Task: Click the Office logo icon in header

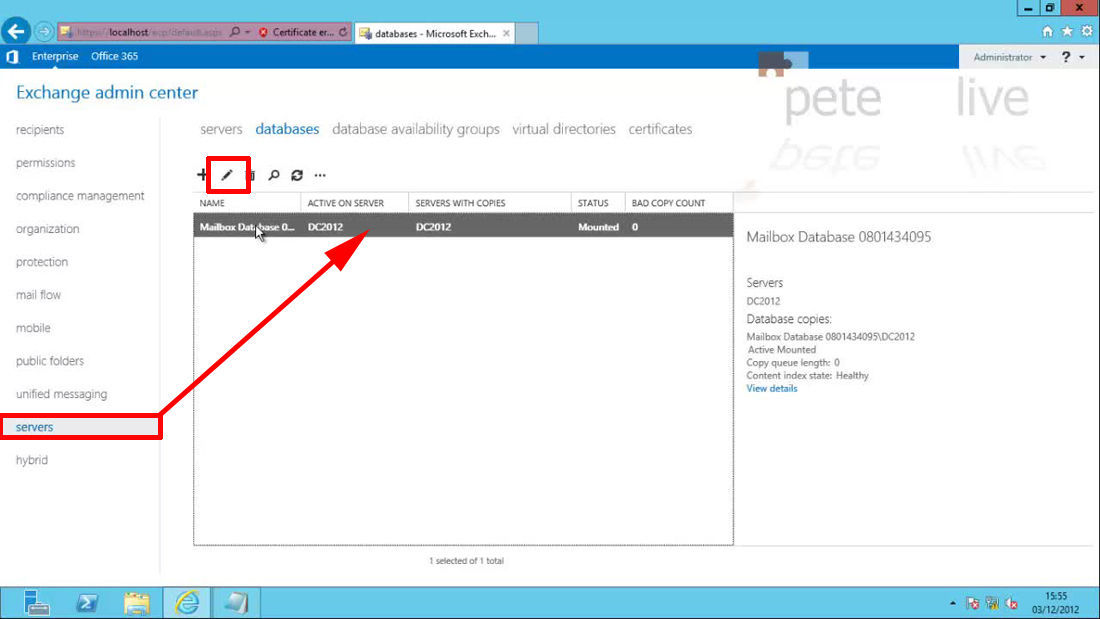Action: (x=13, y=56)
